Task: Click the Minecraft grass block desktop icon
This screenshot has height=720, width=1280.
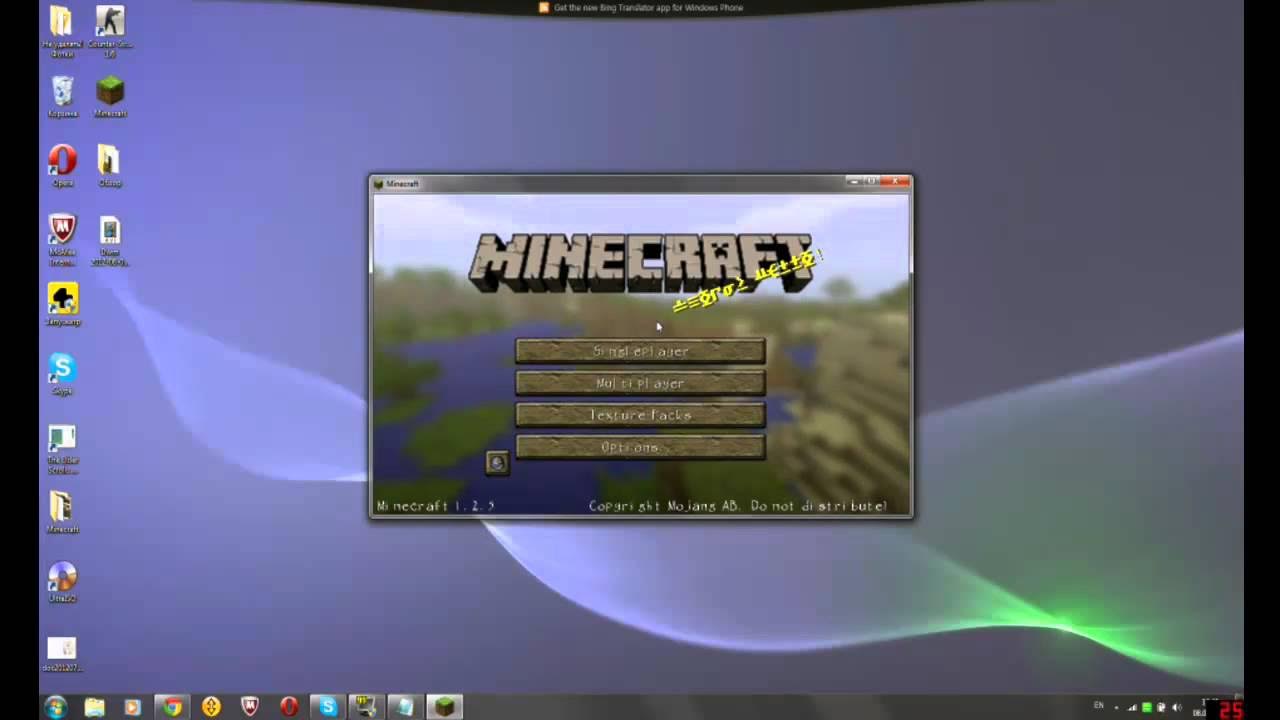Action: coord(110,96)
